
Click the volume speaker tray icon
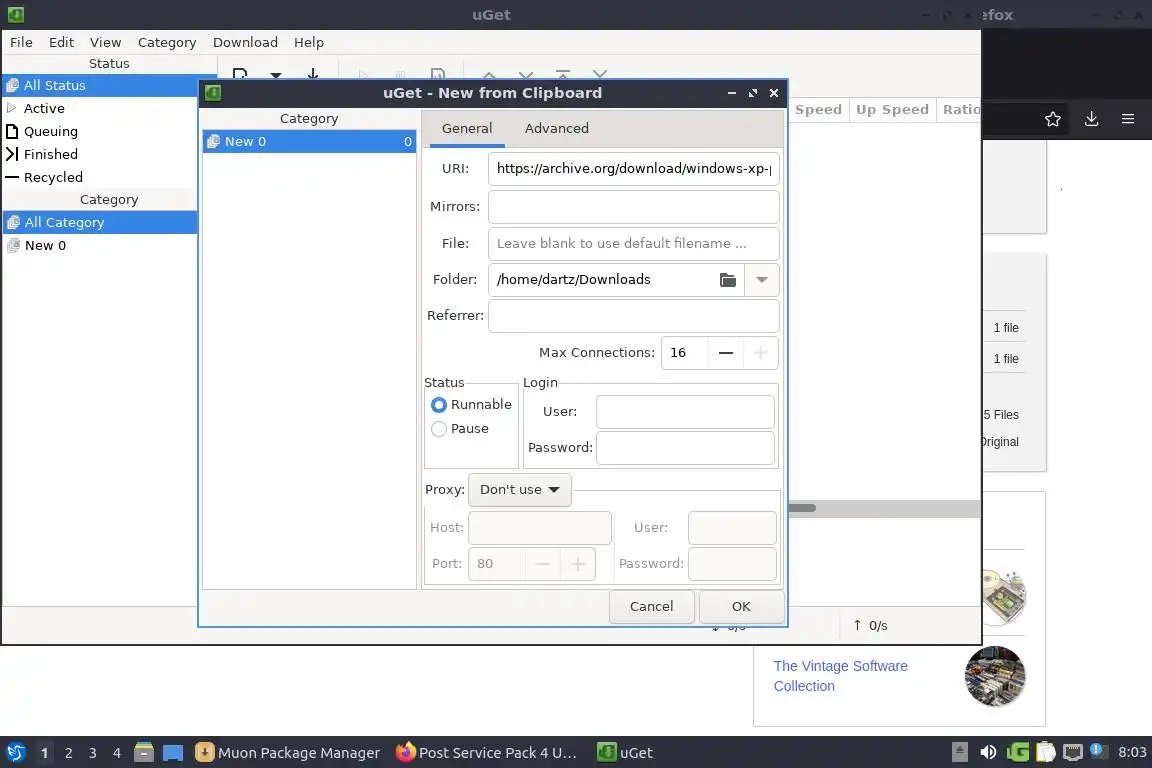click(x=988, y=753)
